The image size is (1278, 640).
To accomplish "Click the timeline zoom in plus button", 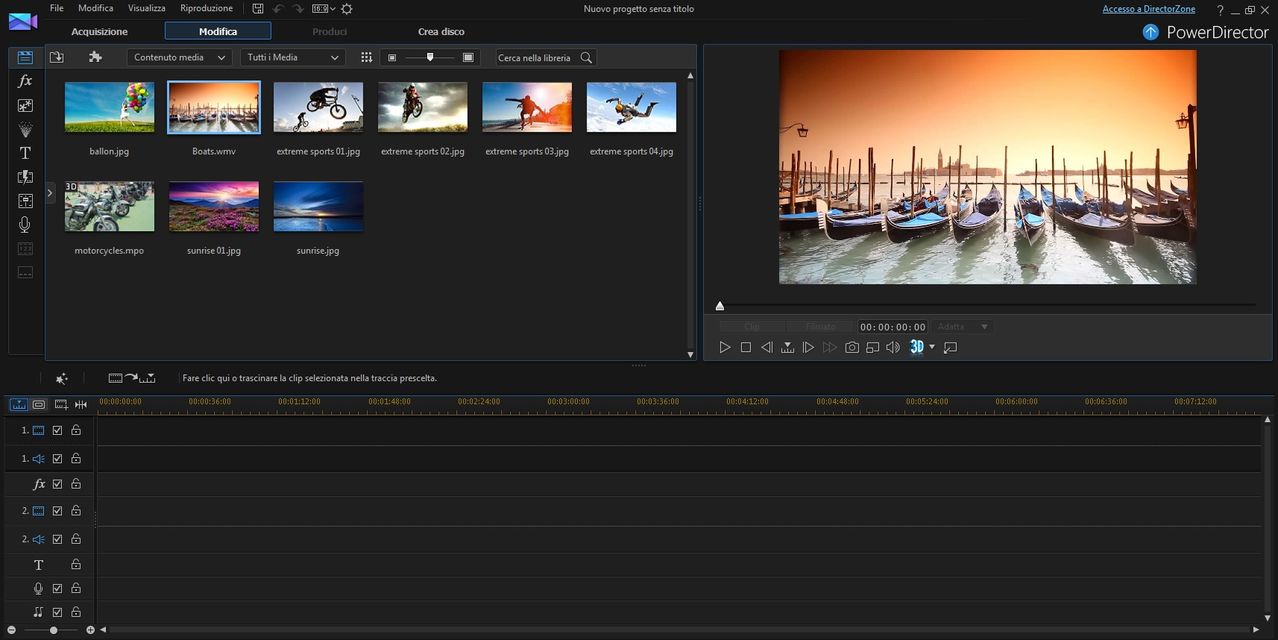I will click(x=90, y=630).
